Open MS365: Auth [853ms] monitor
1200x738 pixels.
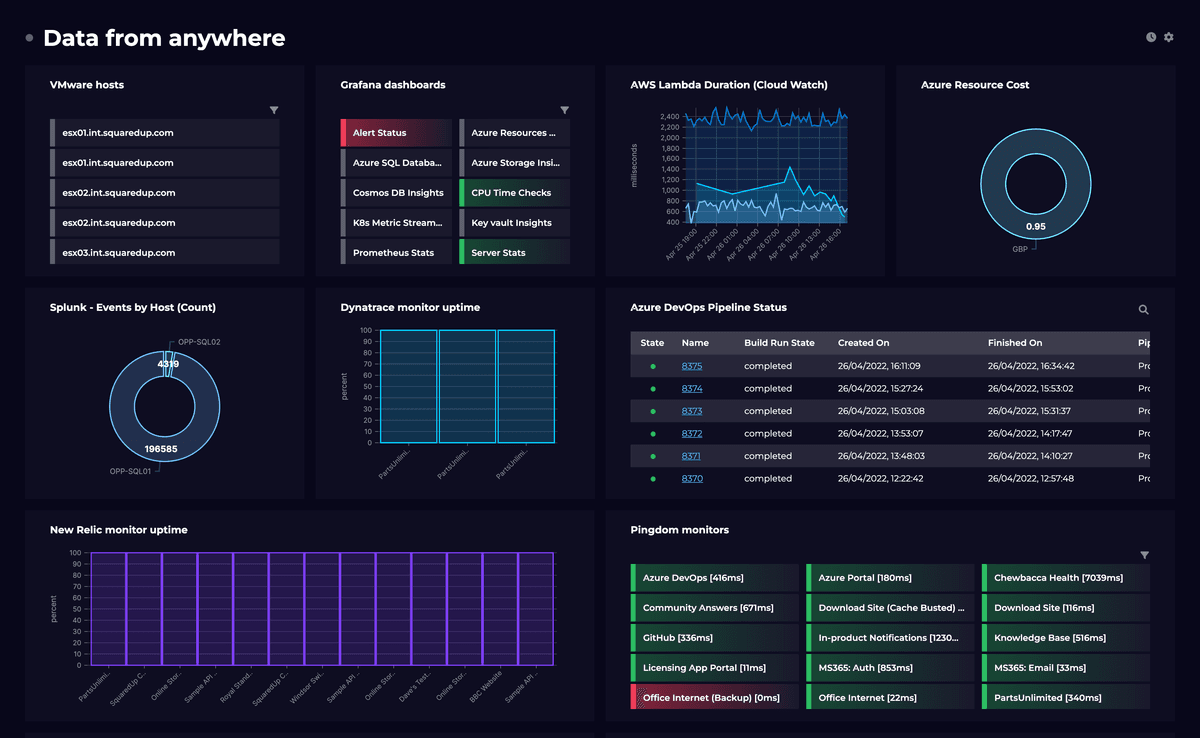(890, 667)
